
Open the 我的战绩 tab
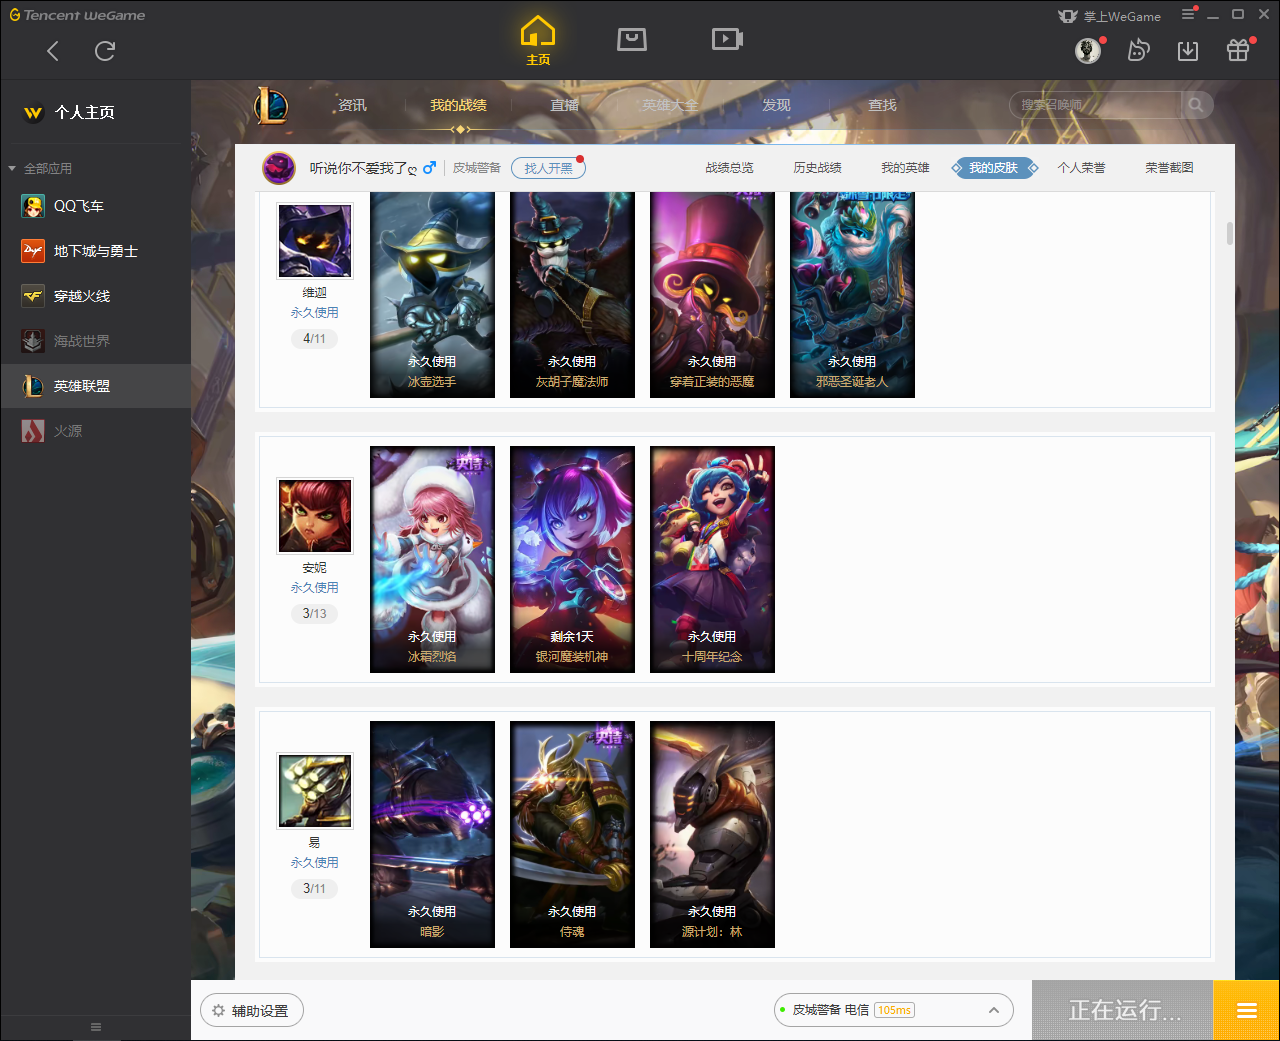pyautogui.click(x=458, y=105)
